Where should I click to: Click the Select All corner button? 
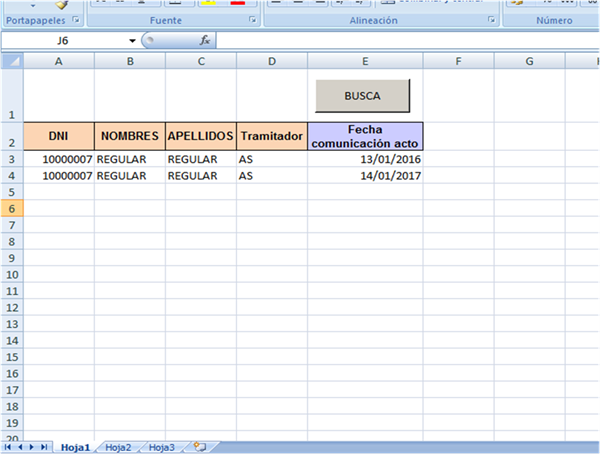click(x=12, y=61)
